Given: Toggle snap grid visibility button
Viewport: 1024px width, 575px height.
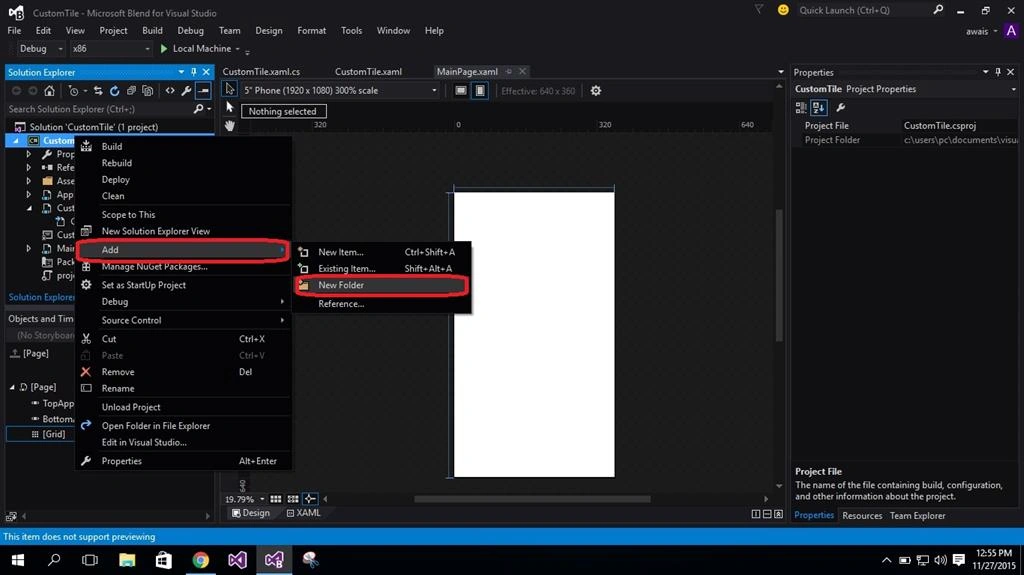Looking at the screenshot, I should tap(276, 499).
